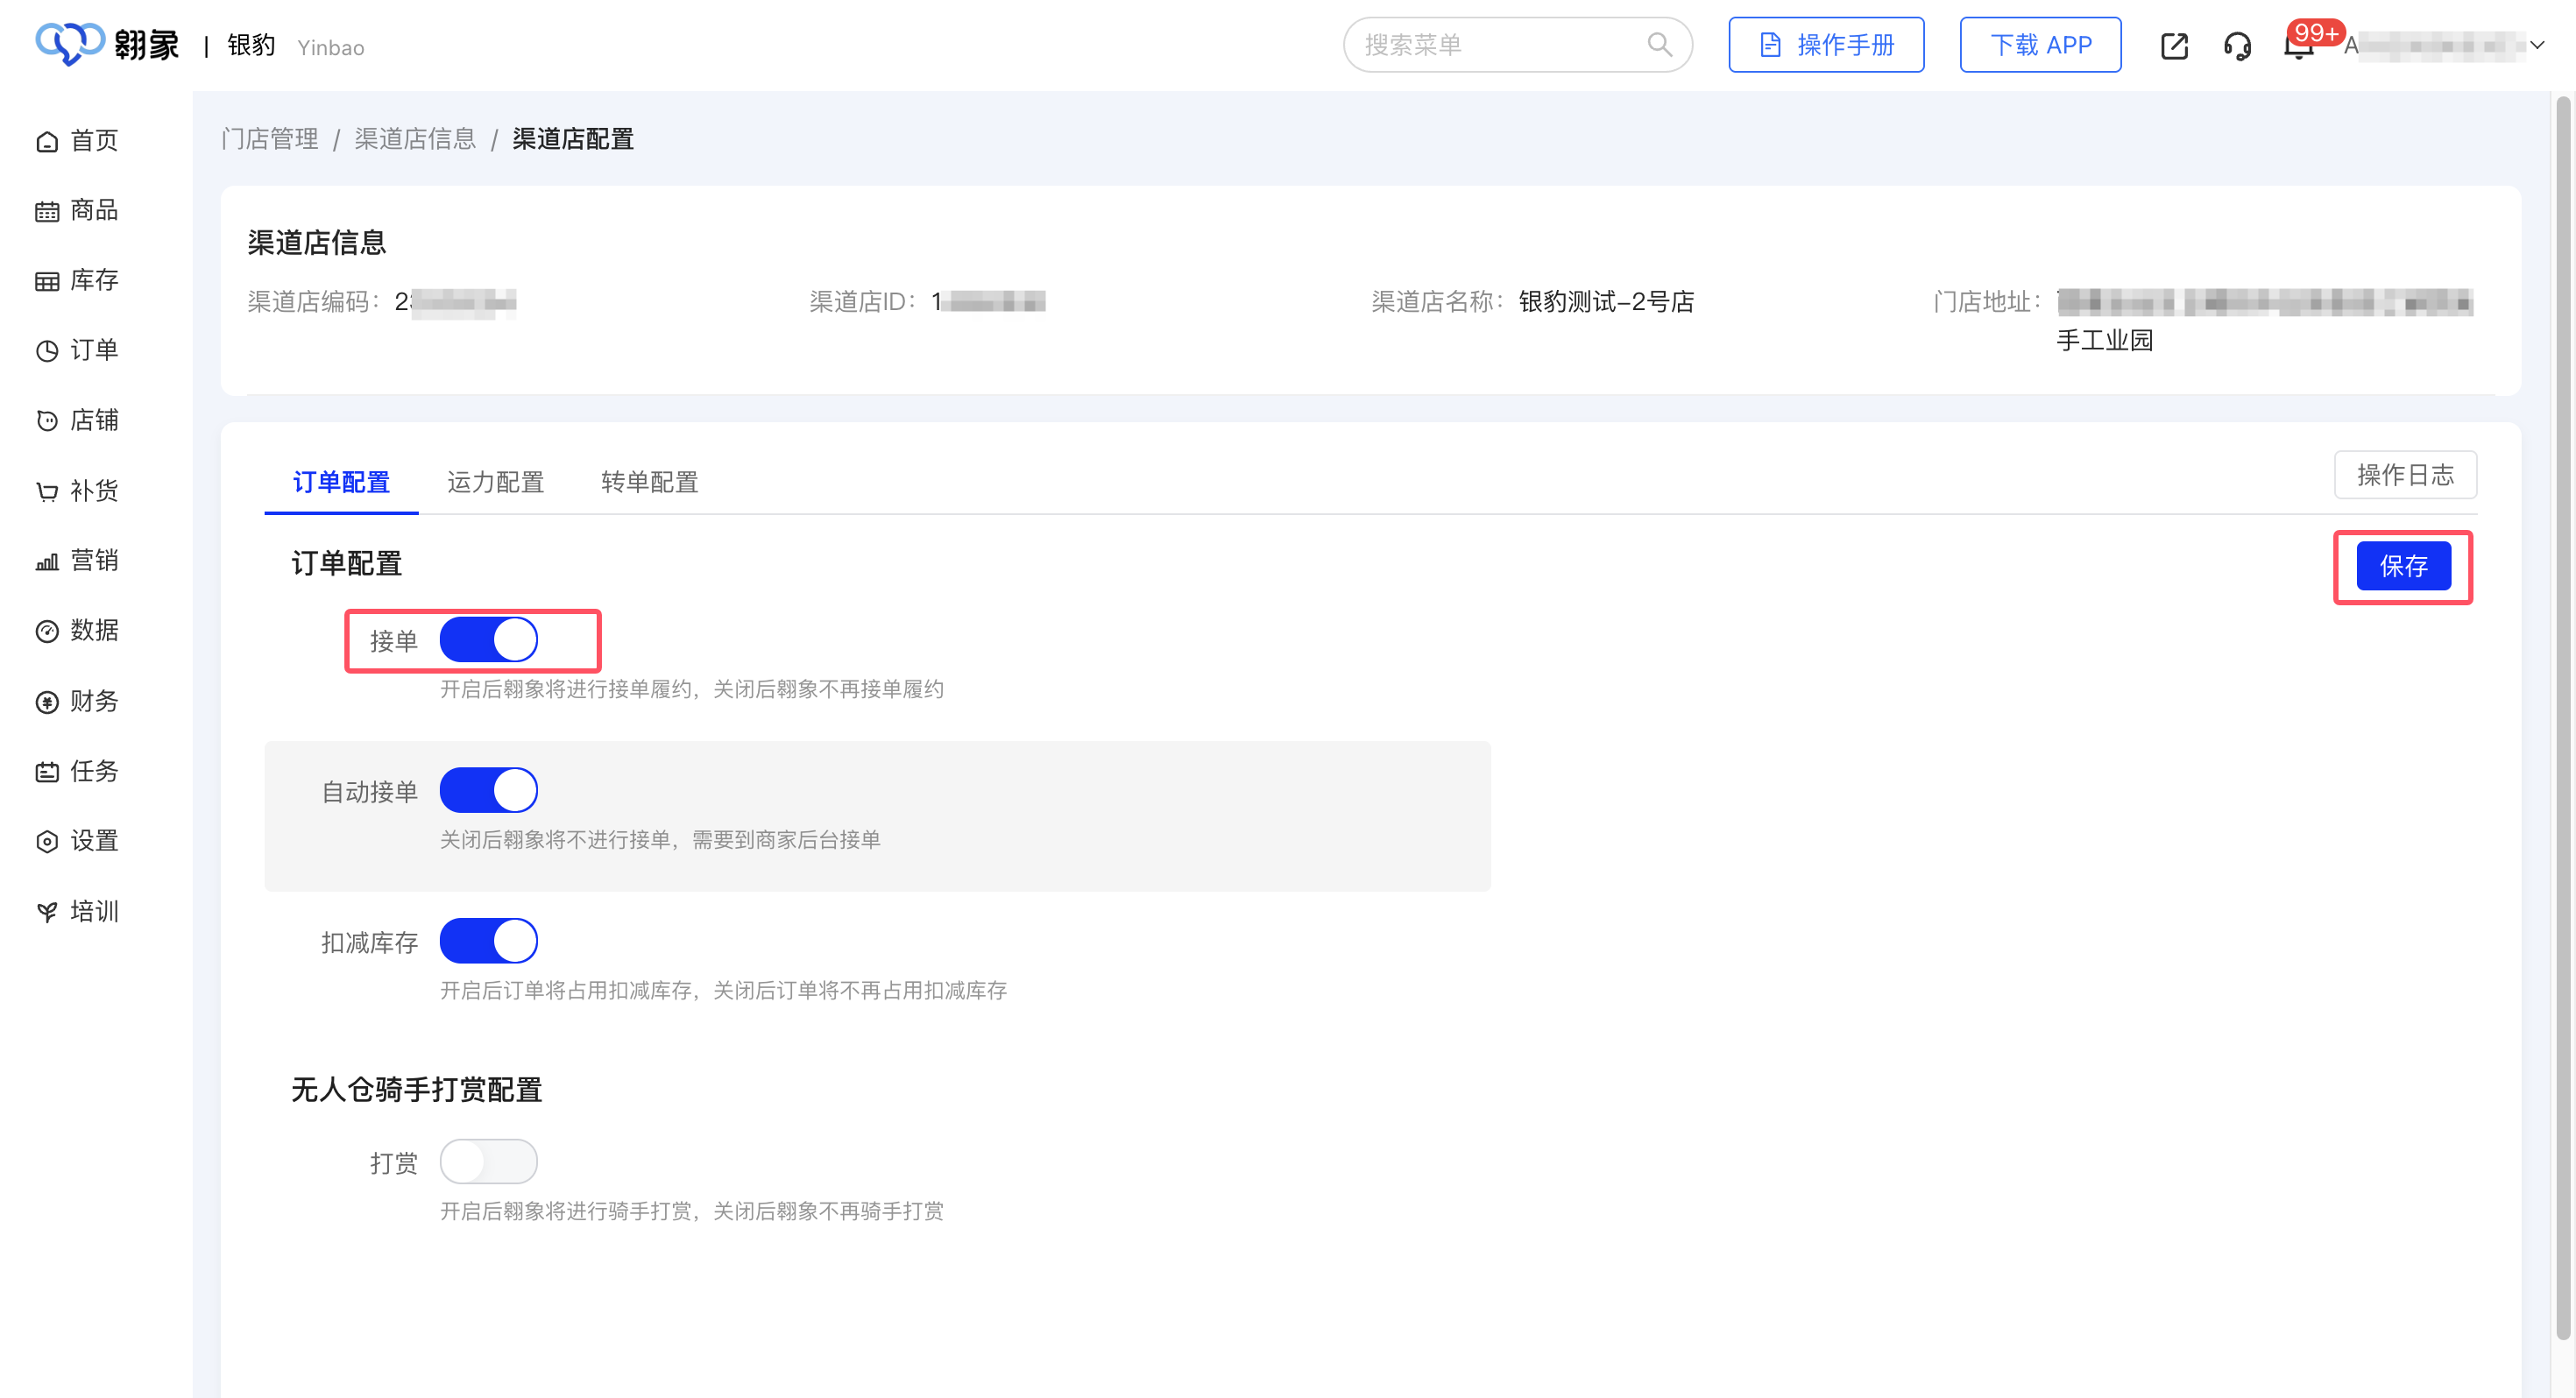Select the 数据 data icon
Screen dimensions: 2576x1398
pyautogui.click(x=47, y=630)
